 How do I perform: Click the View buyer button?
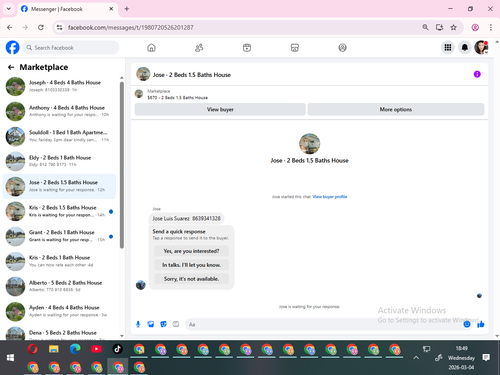[x=220, y=109]
